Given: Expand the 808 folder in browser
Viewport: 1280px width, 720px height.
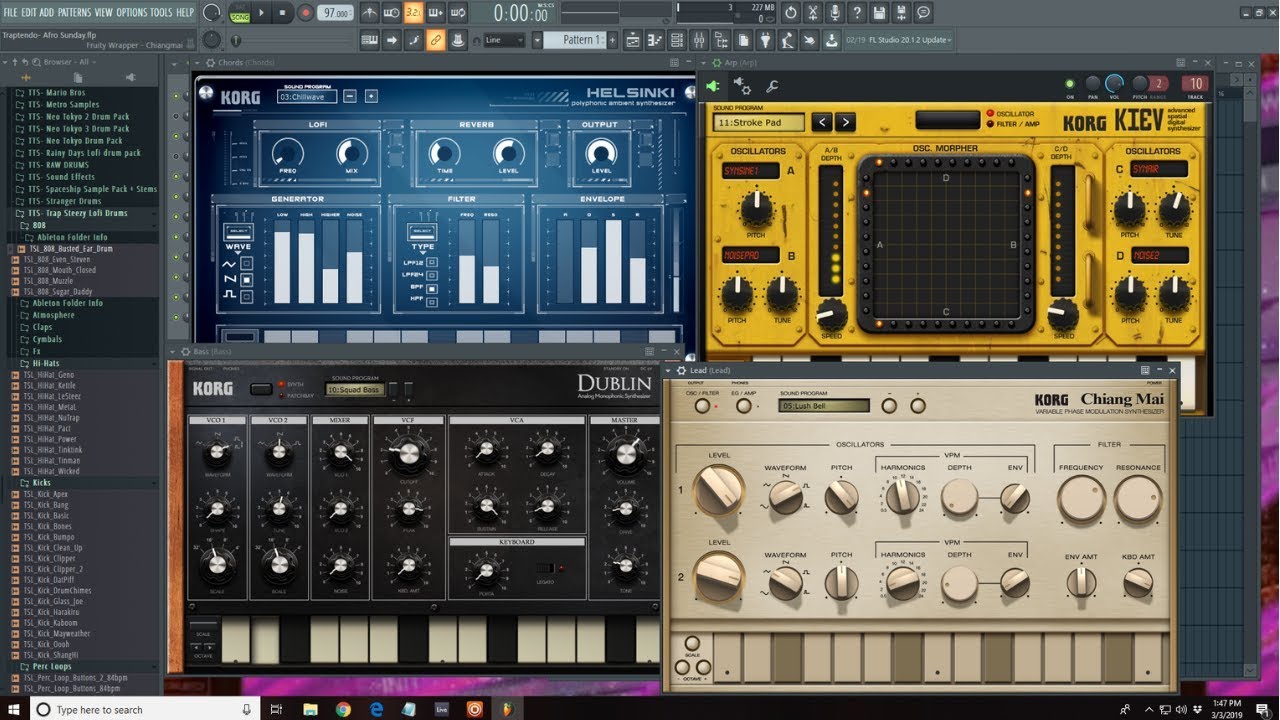Looking at the screenshot, I should coord(40,225).
